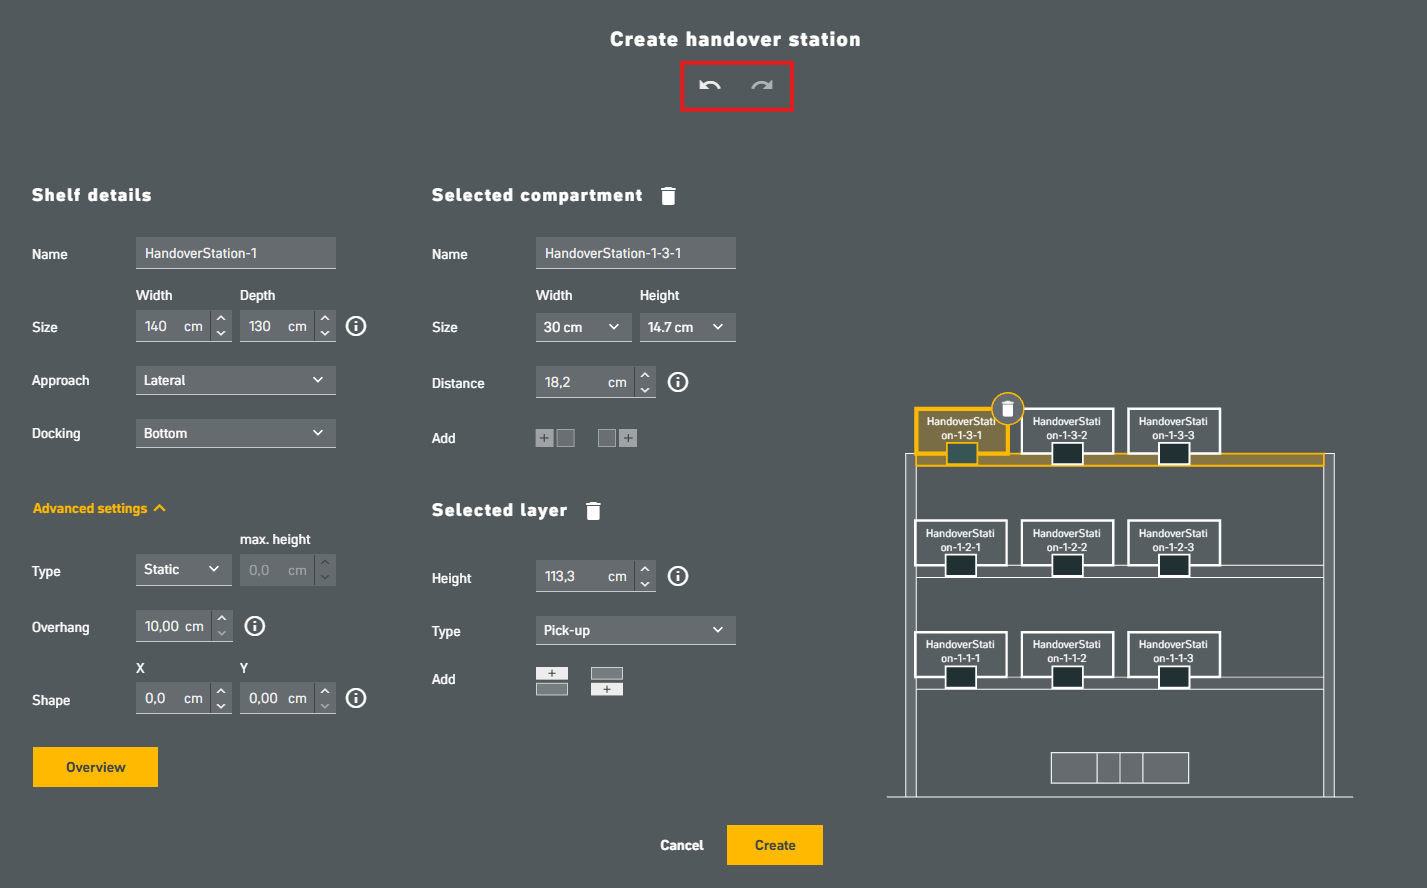Click the Distance stepper arrows
Image resolution: width=1427 pixels, height=888 pixels.
[645, 382]
